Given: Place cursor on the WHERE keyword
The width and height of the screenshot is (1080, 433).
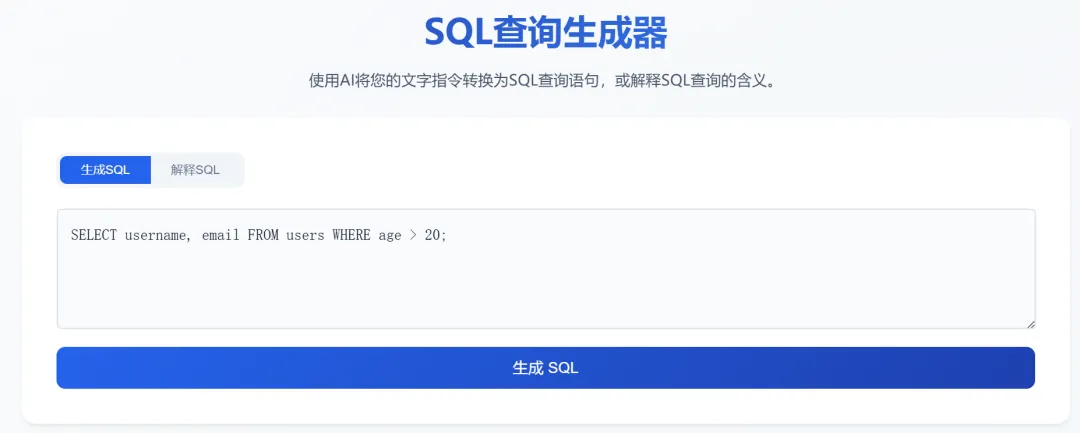Looking at the screenshot, I should click(351, 236).
